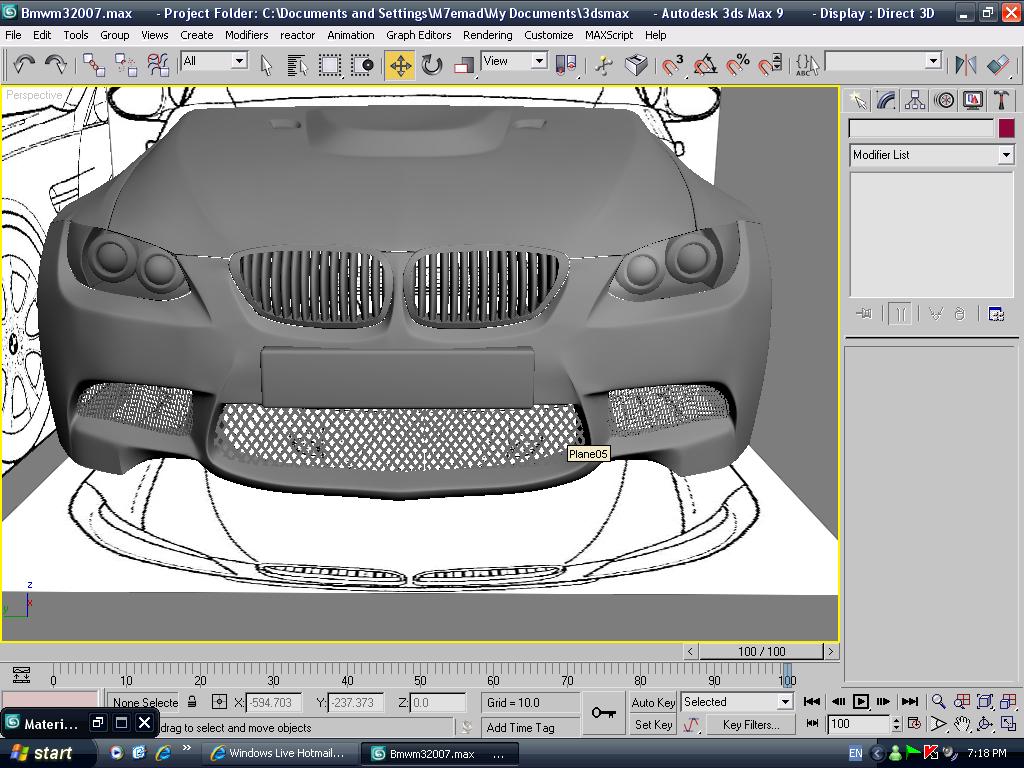Click the Undo arrow in main toolbar
Viewport: 1024px width, 768px height.
pos(24,64)
